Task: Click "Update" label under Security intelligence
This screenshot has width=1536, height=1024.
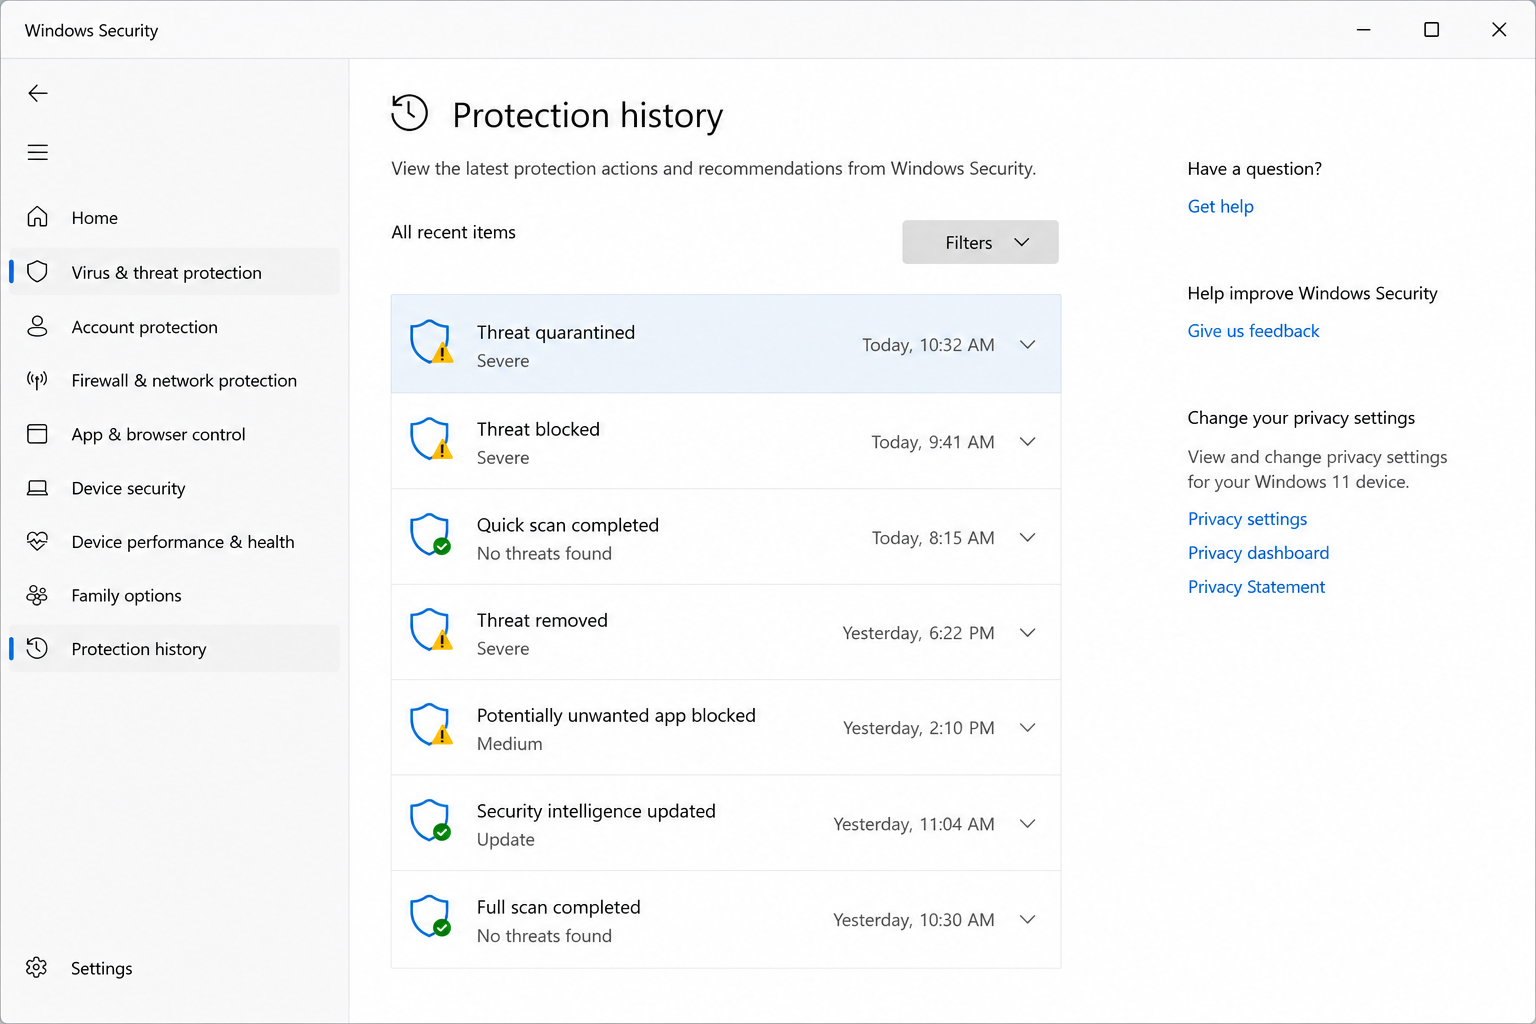Action: pos(505,840)
